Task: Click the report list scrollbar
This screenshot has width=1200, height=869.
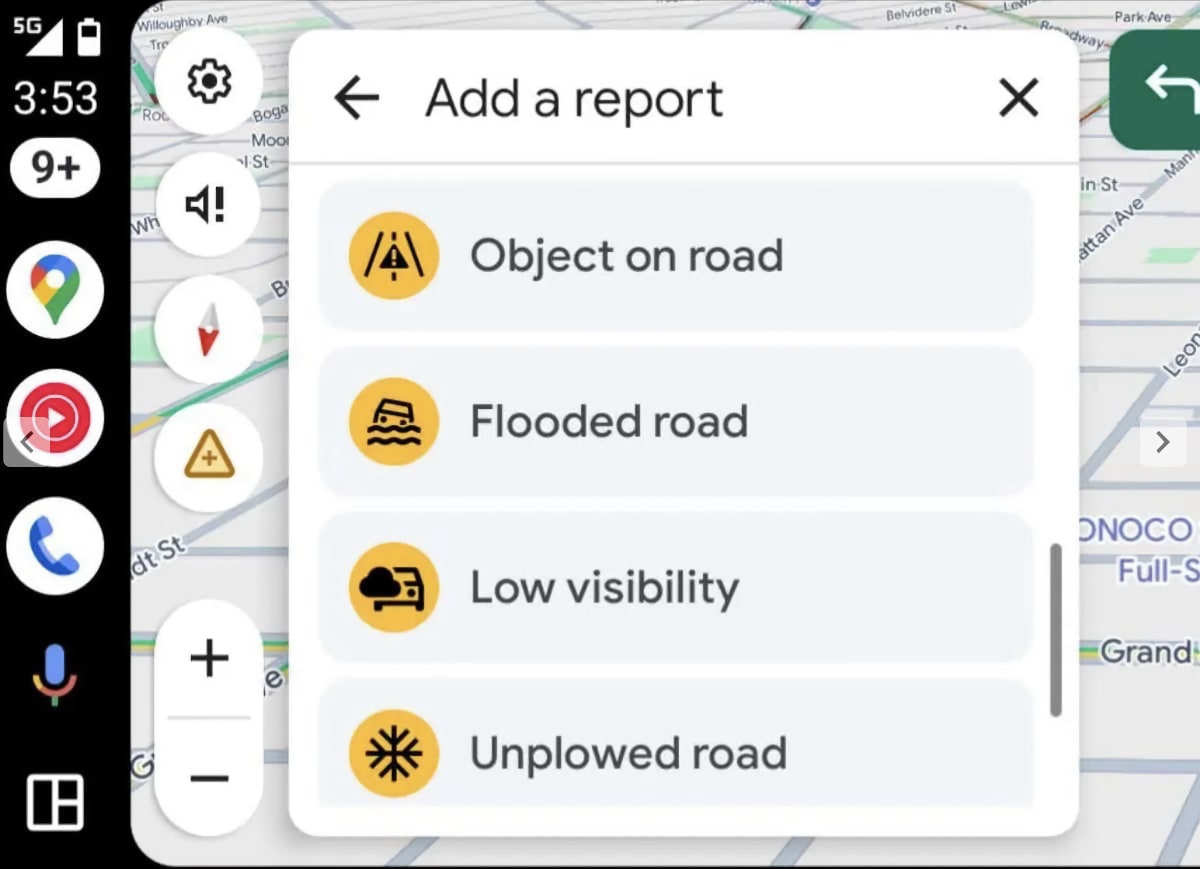Action: 1055,630
